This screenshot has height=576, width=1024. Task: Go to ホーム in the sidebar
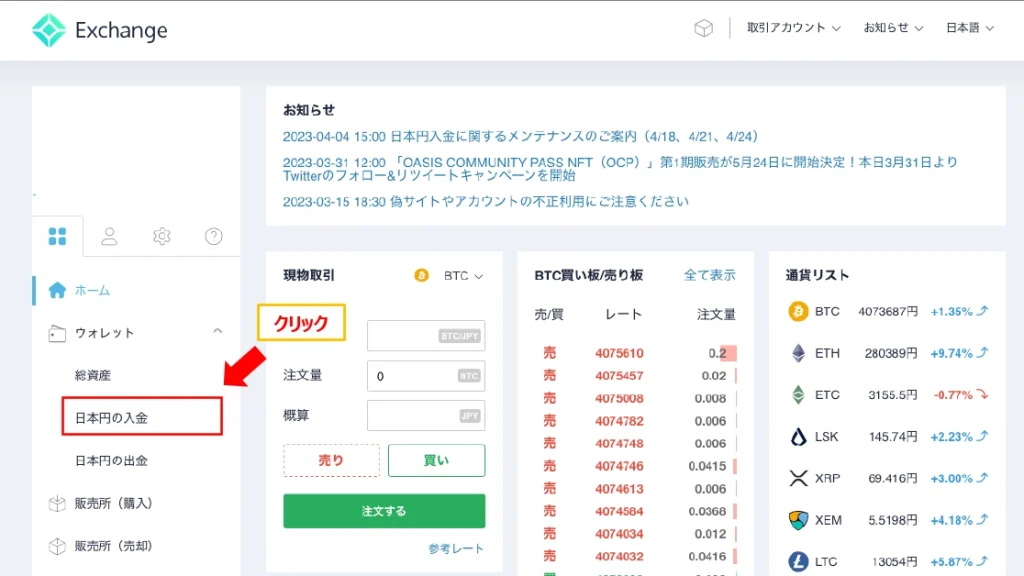click(92, 291)
